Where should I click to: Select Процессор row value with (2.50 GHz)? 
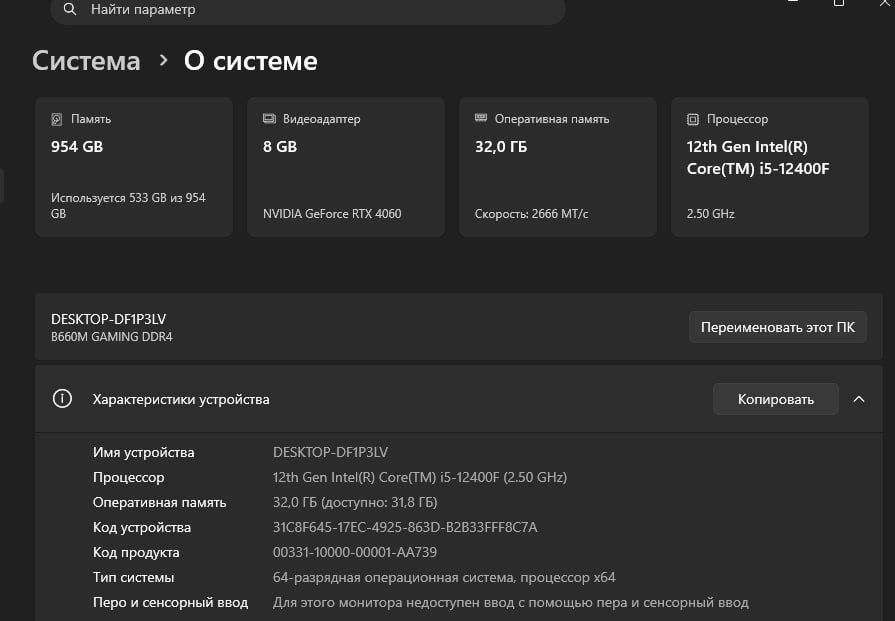click(420, 477)
